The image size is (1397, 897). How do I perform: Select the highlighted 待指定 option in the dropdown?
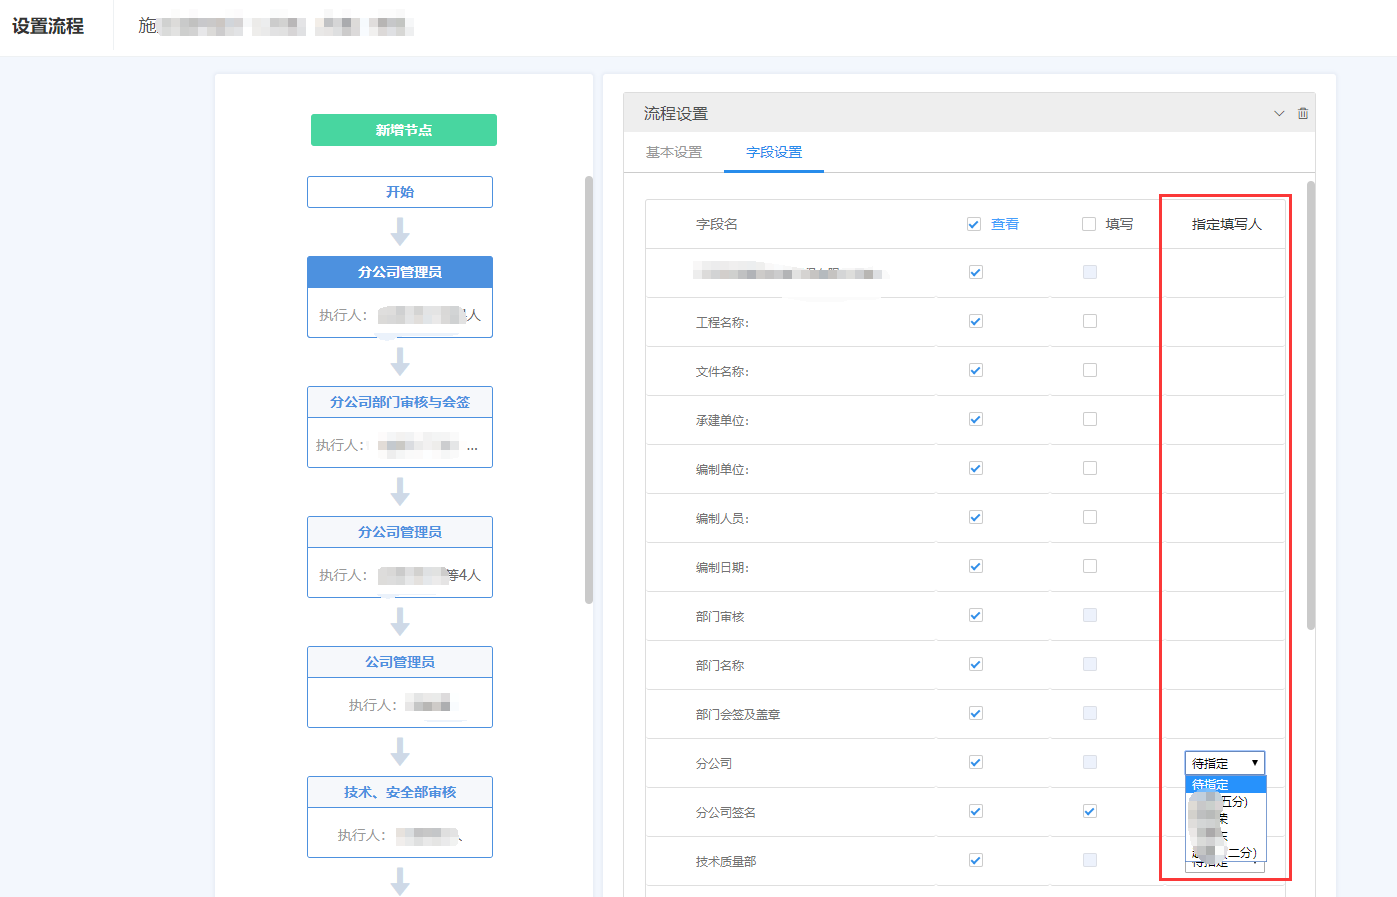pyautogui.click(x=1224, y=784)
